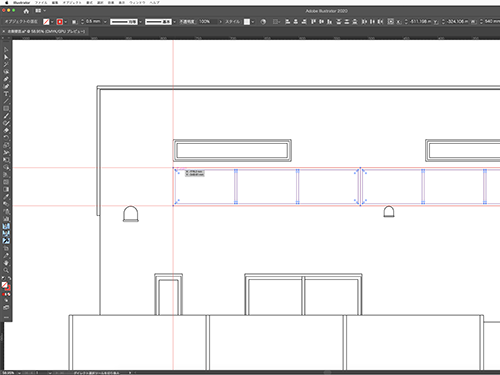Click fill swatch in control bar
Viewport: 500px width, 375px height.
coord(46,22)
